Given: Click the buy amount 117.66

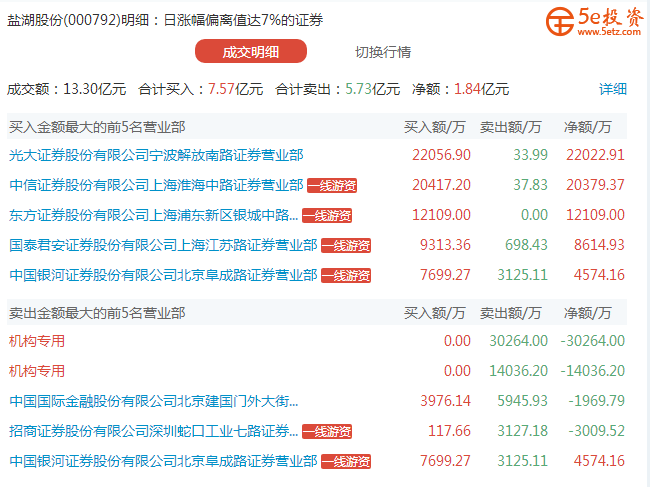Looking at the screenshot, I should tap(449, 431).
